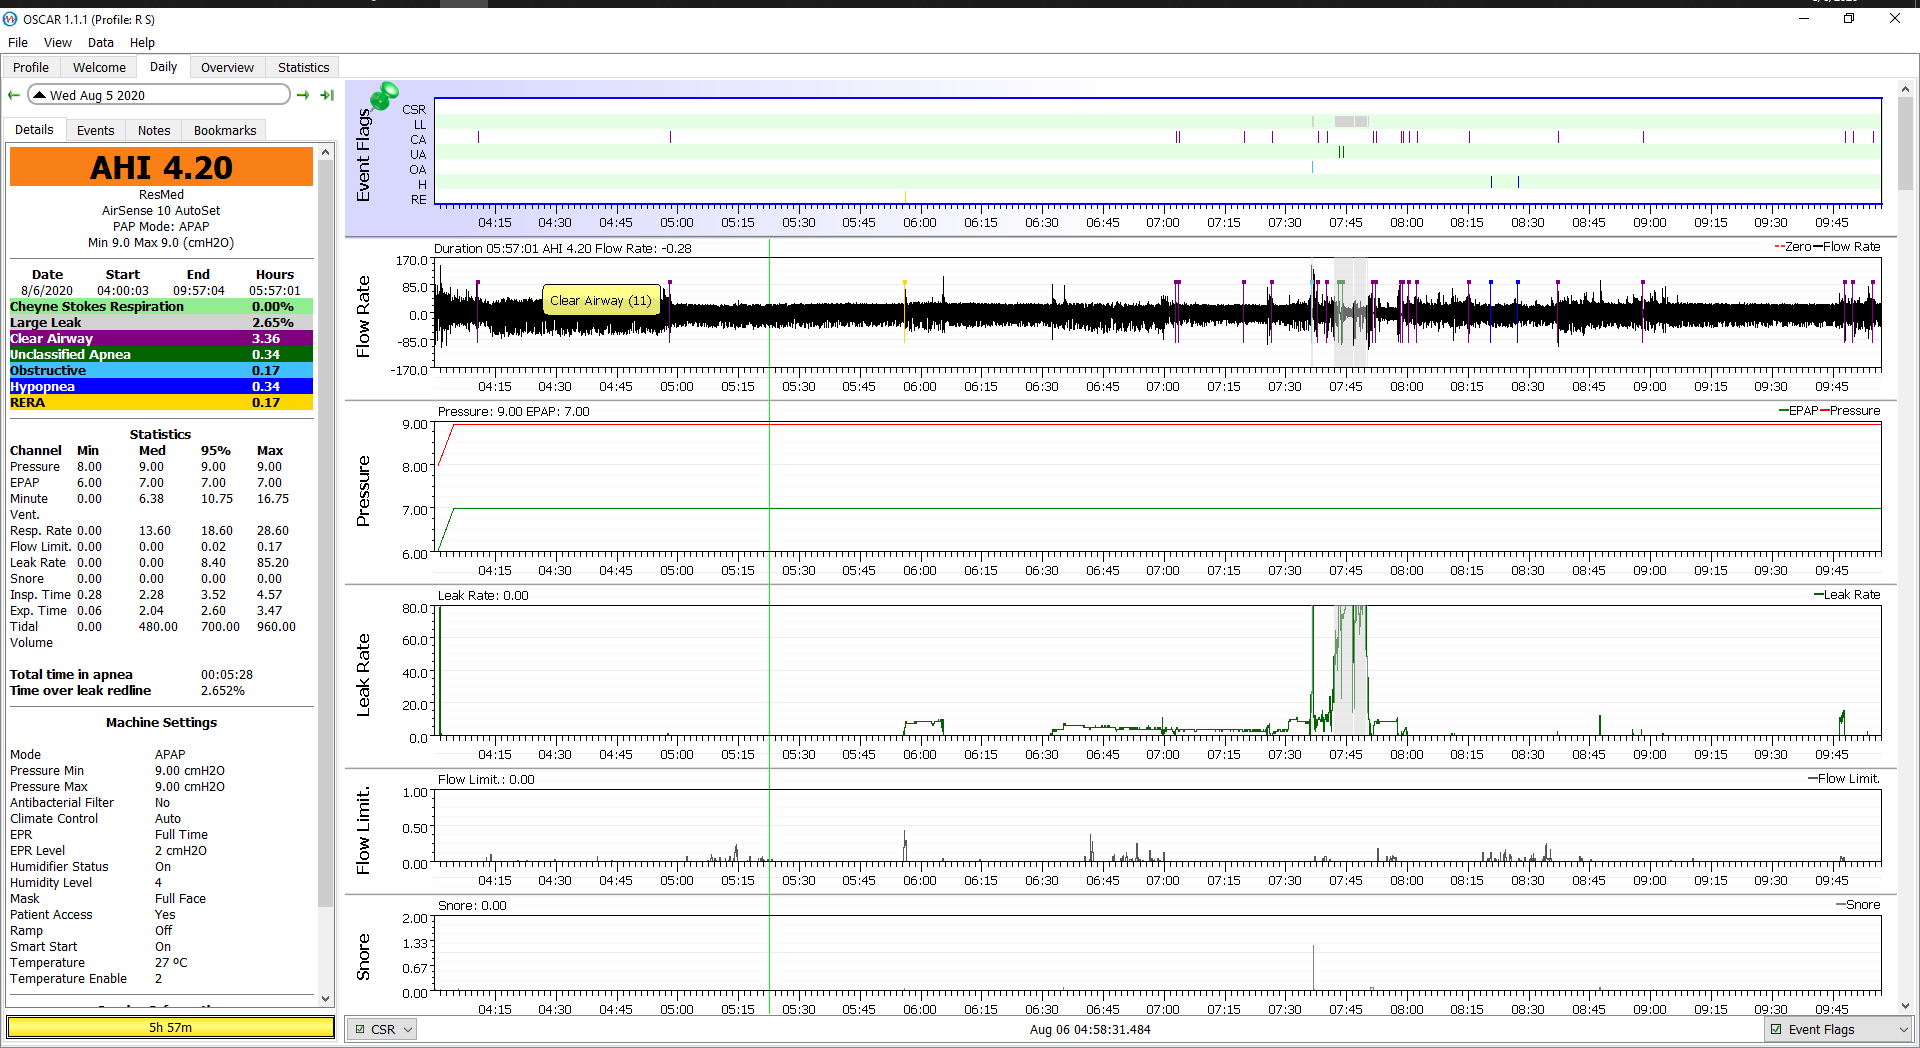Click the Leak Rate graph title
Viewport: 1920px width, 1048px height.
[x=363, y=675]
